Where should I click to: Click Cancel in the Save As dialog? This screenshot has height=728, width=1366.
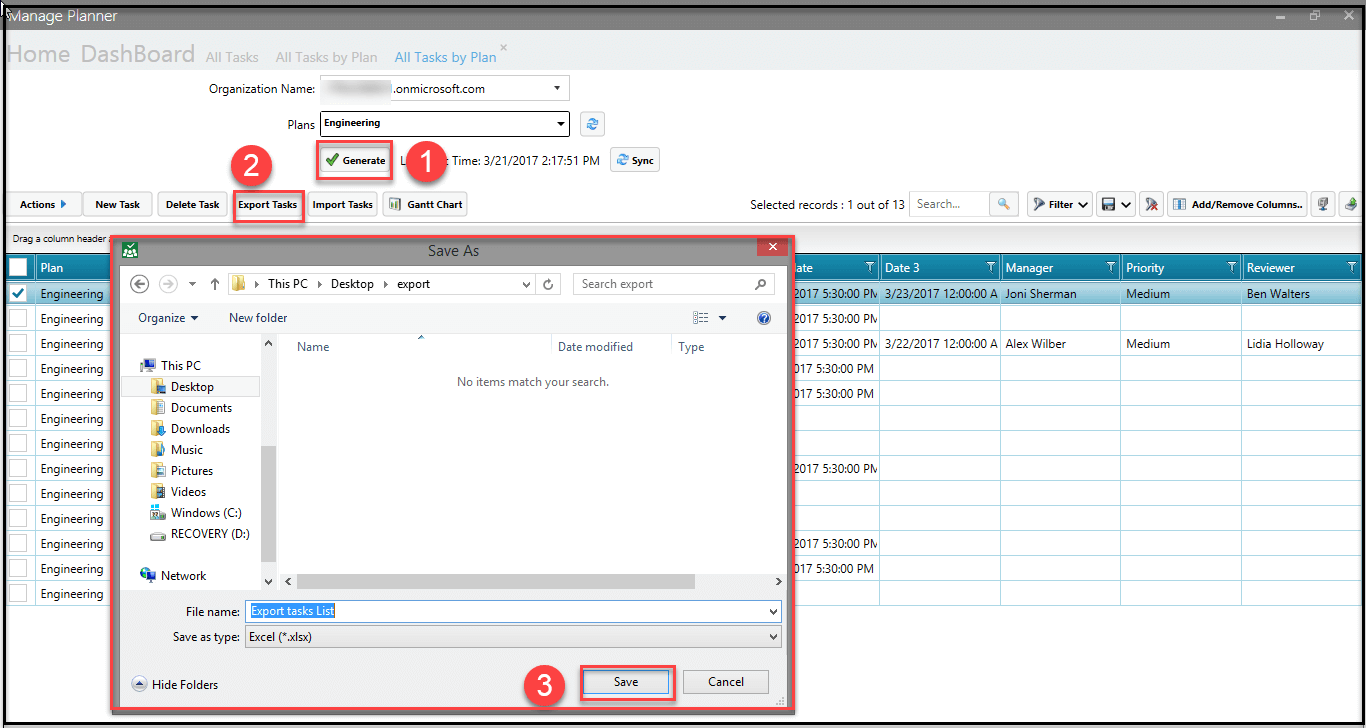coord(726,682)
